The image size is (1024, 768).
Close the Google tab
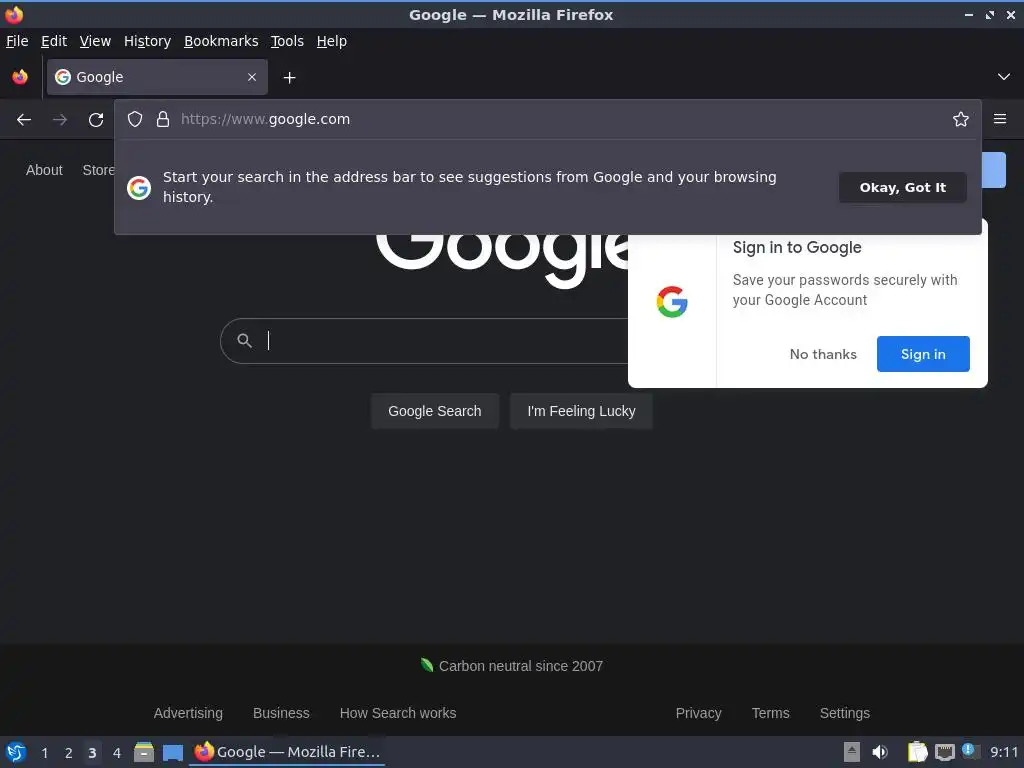coord(252,77)
